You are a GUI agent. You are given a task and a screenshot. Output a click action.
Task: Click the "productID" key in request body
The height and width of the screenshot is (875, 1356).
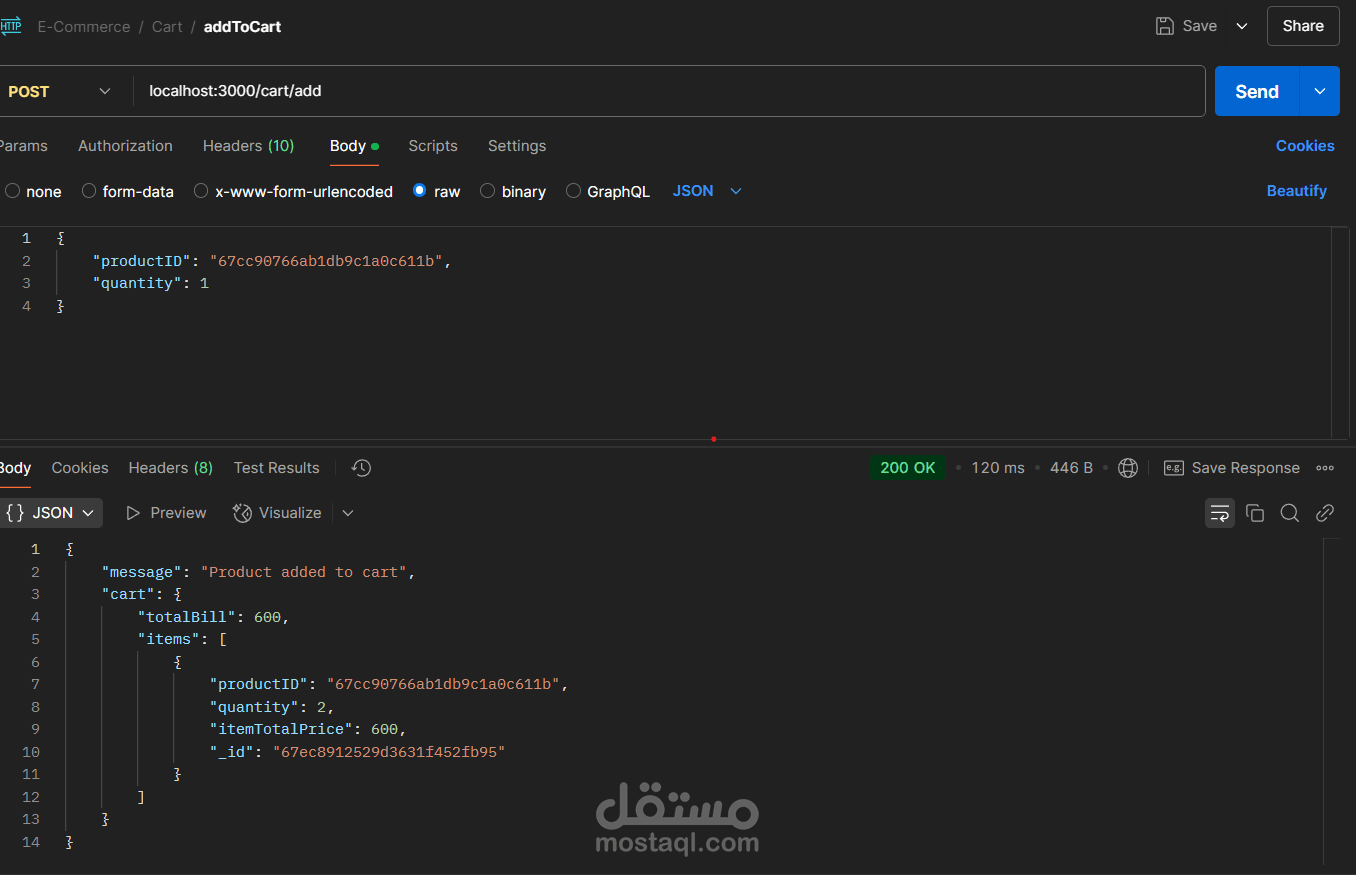[x=142, y=261]
